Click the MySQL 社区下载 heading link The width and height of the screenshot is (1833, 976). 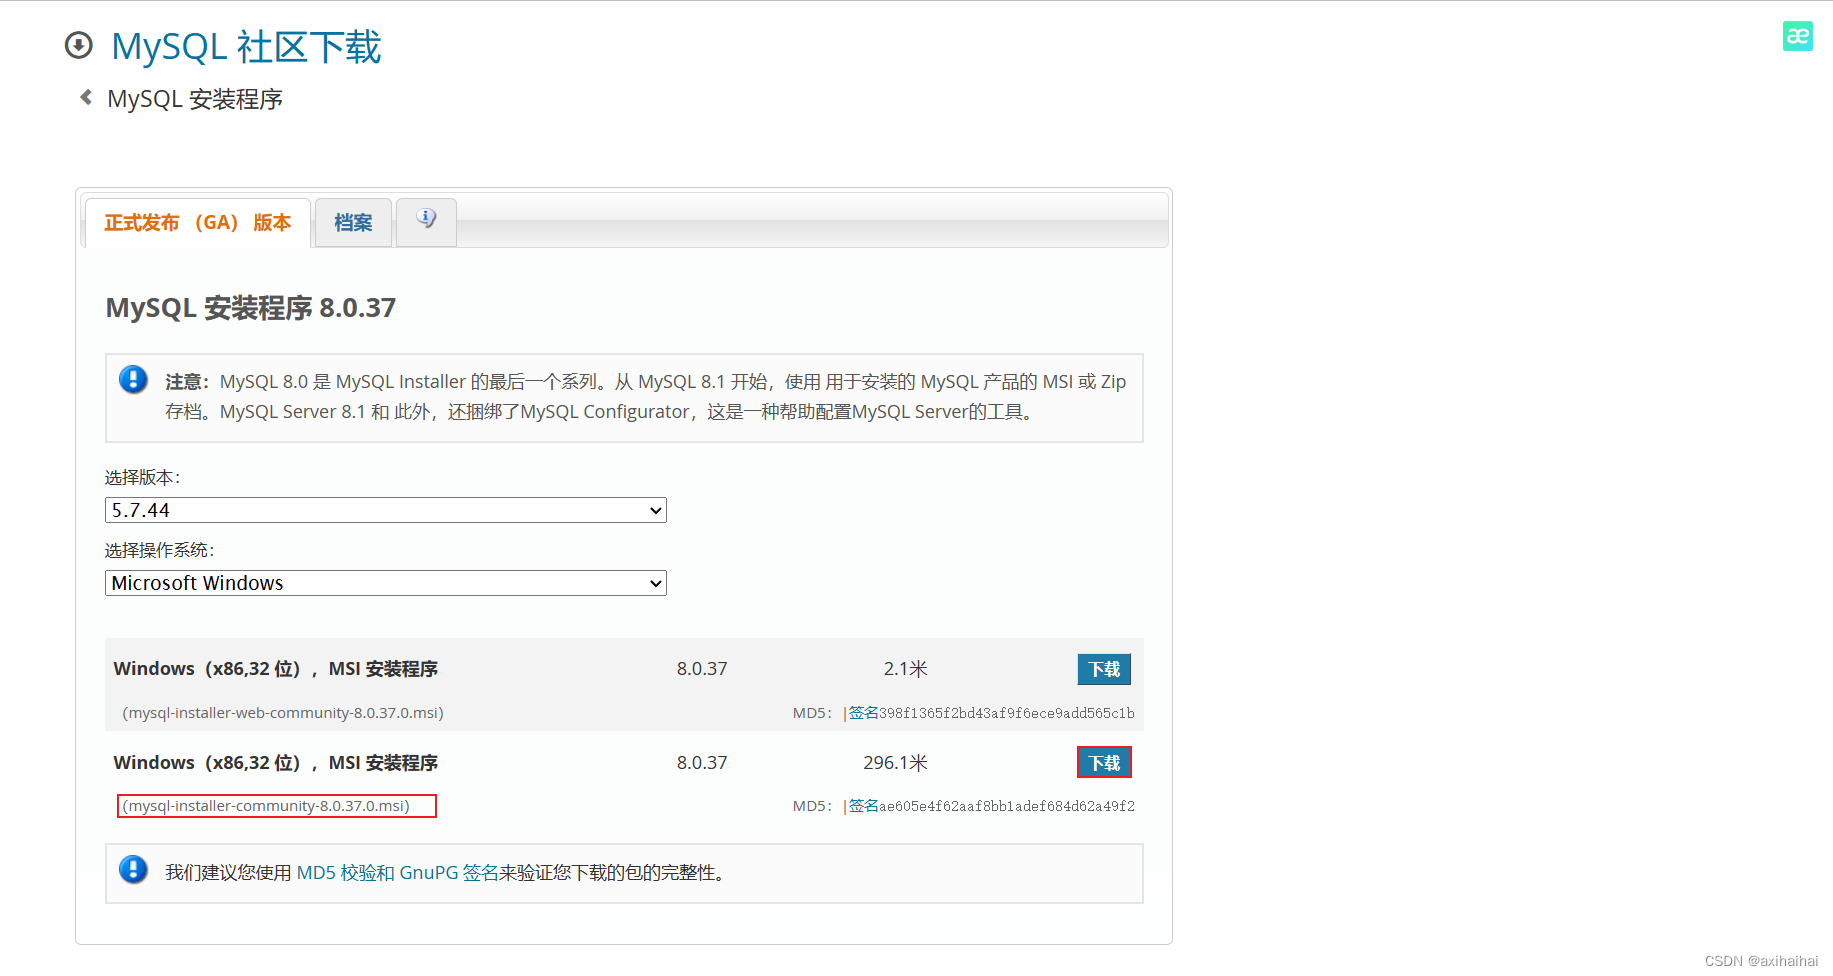click(x=246, y=47)
